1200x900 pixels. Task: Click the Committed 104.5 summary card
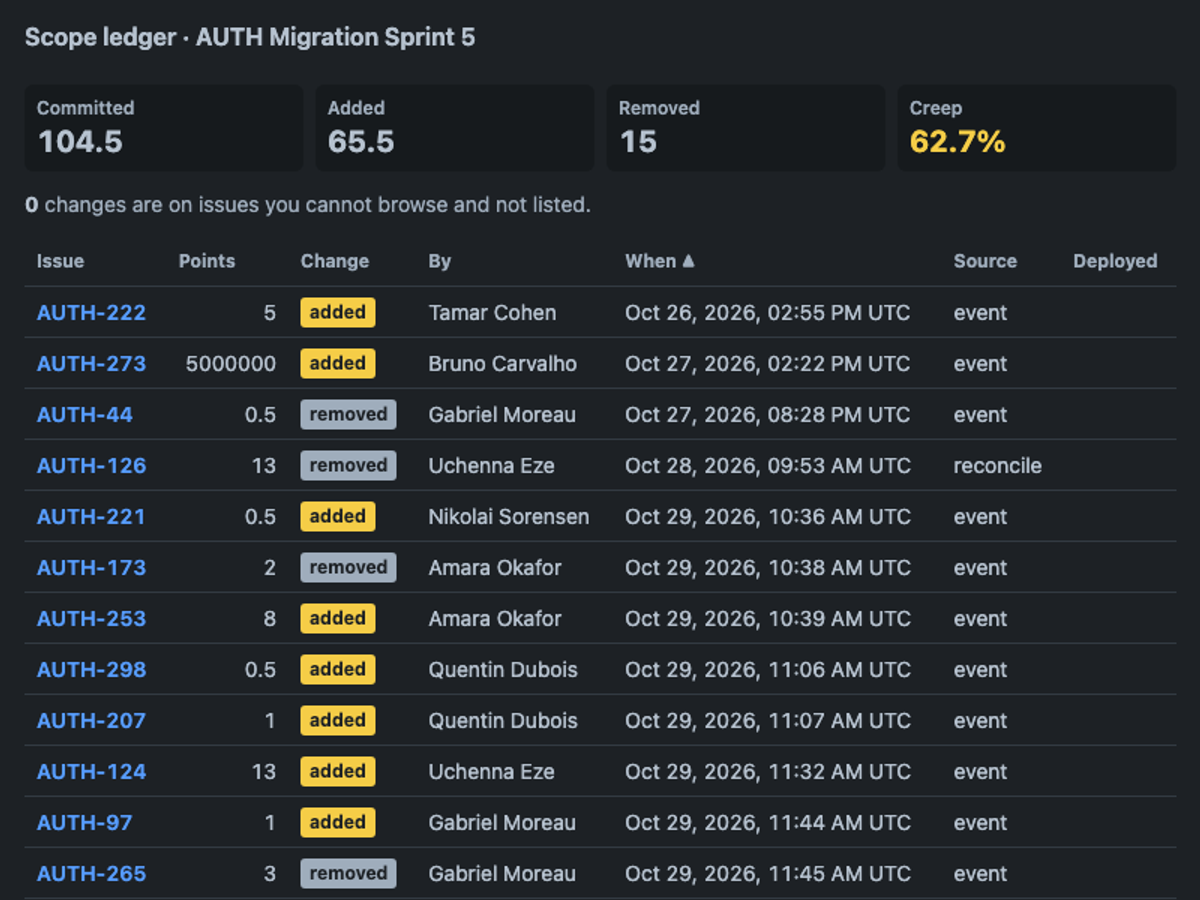164,128
